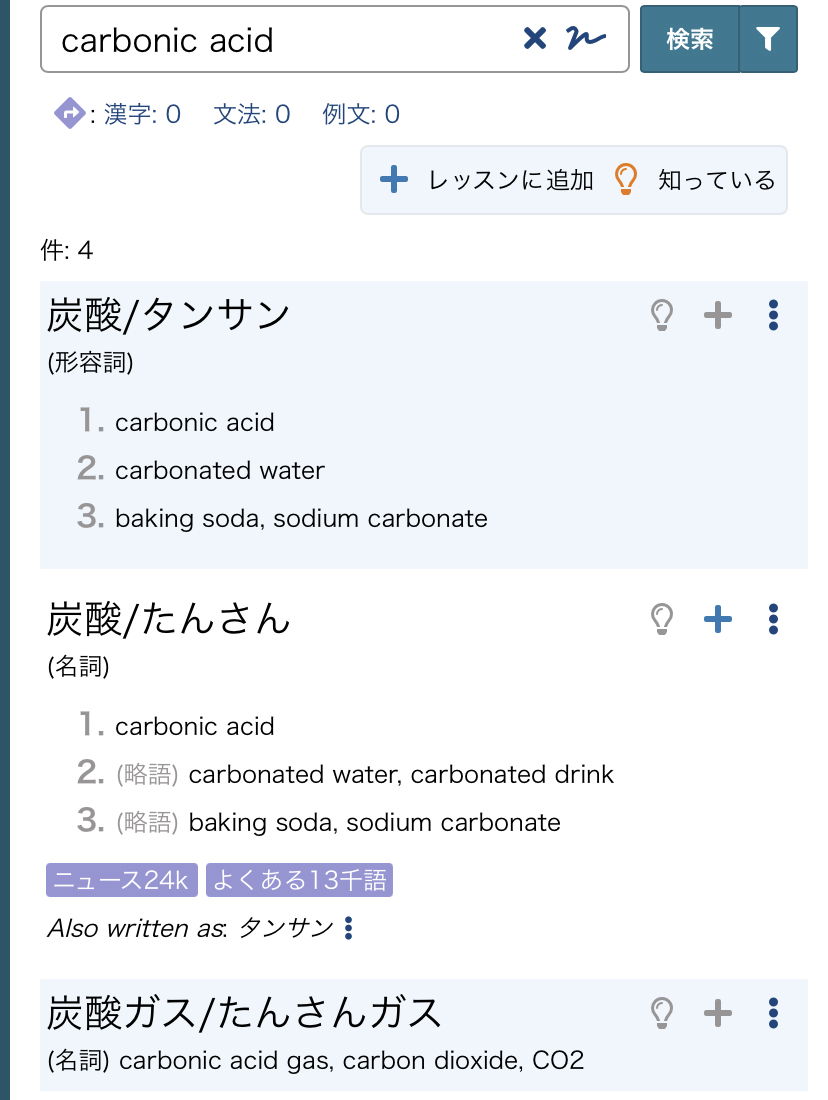Click the 検索 search button
This screenshot has height=1100, width=828.
click(x=690, y=39)
